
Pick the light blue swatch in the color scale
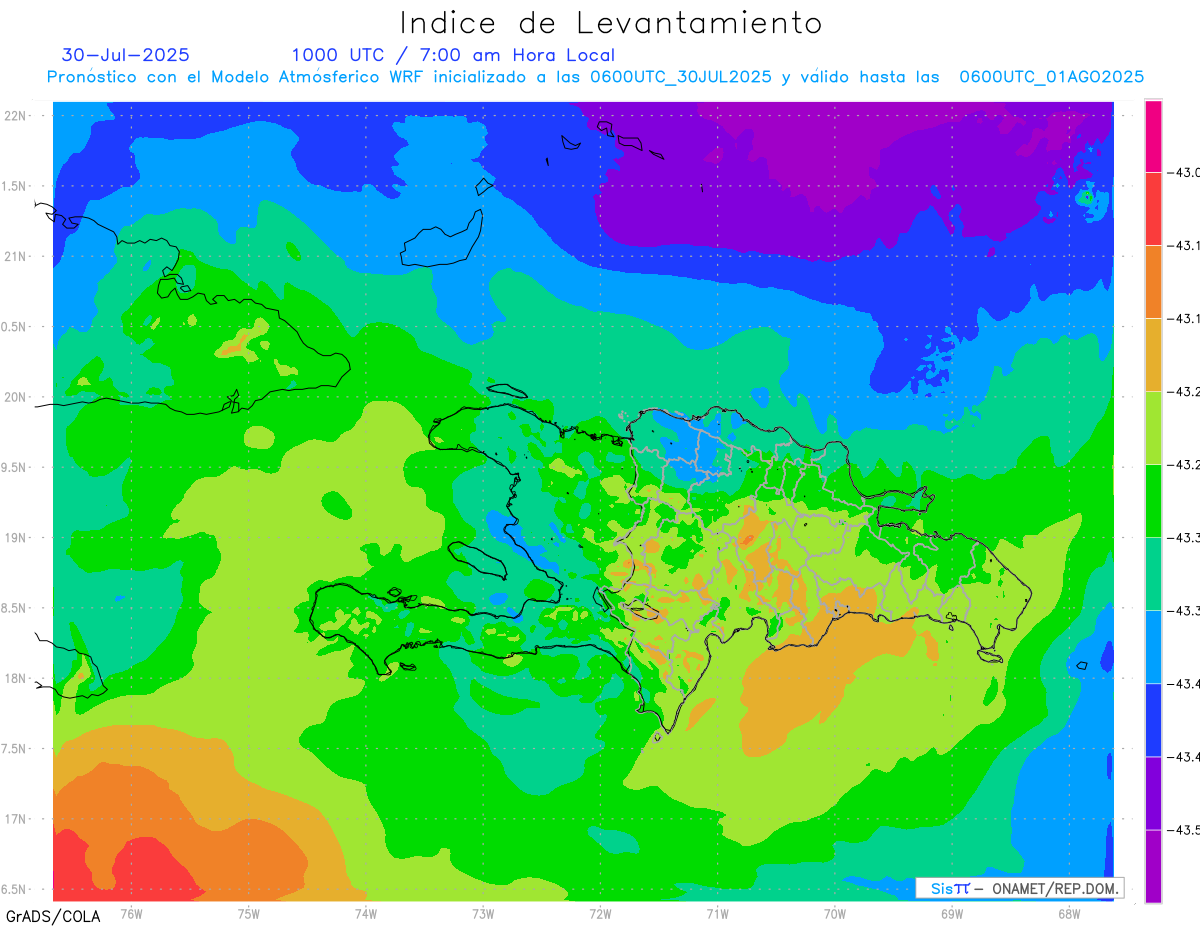[1153, 647]
